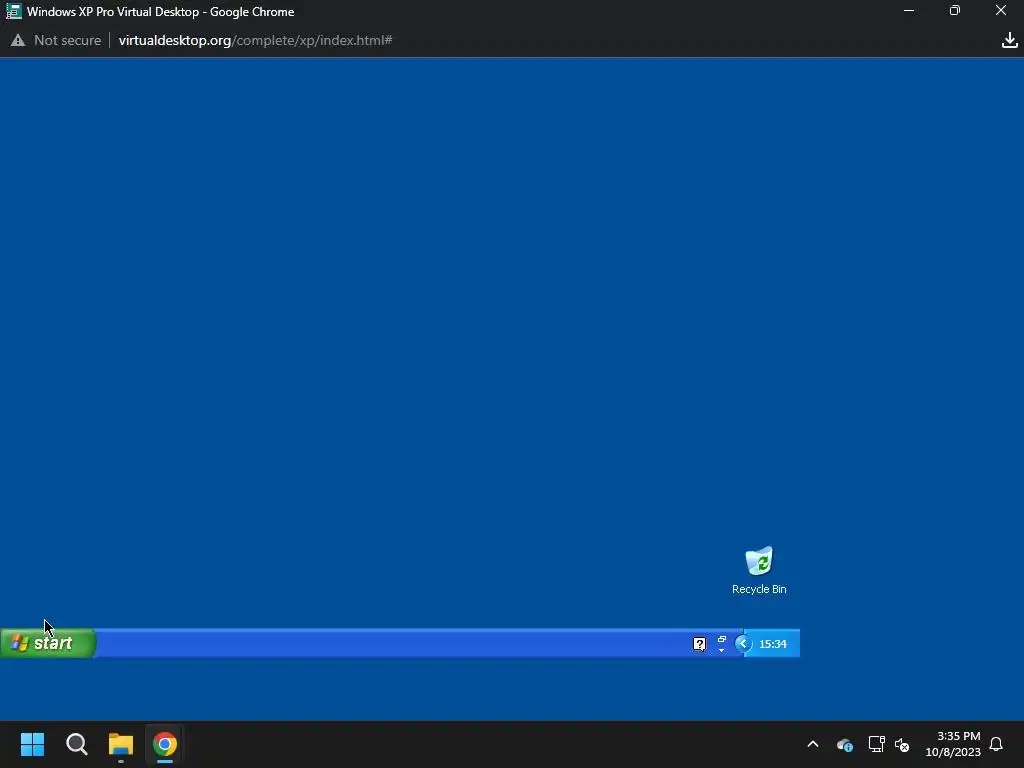Image resolution: width=1024 pixels, height=768 pixels.
Task: Open the Windows notification bell
Action: 996,744
